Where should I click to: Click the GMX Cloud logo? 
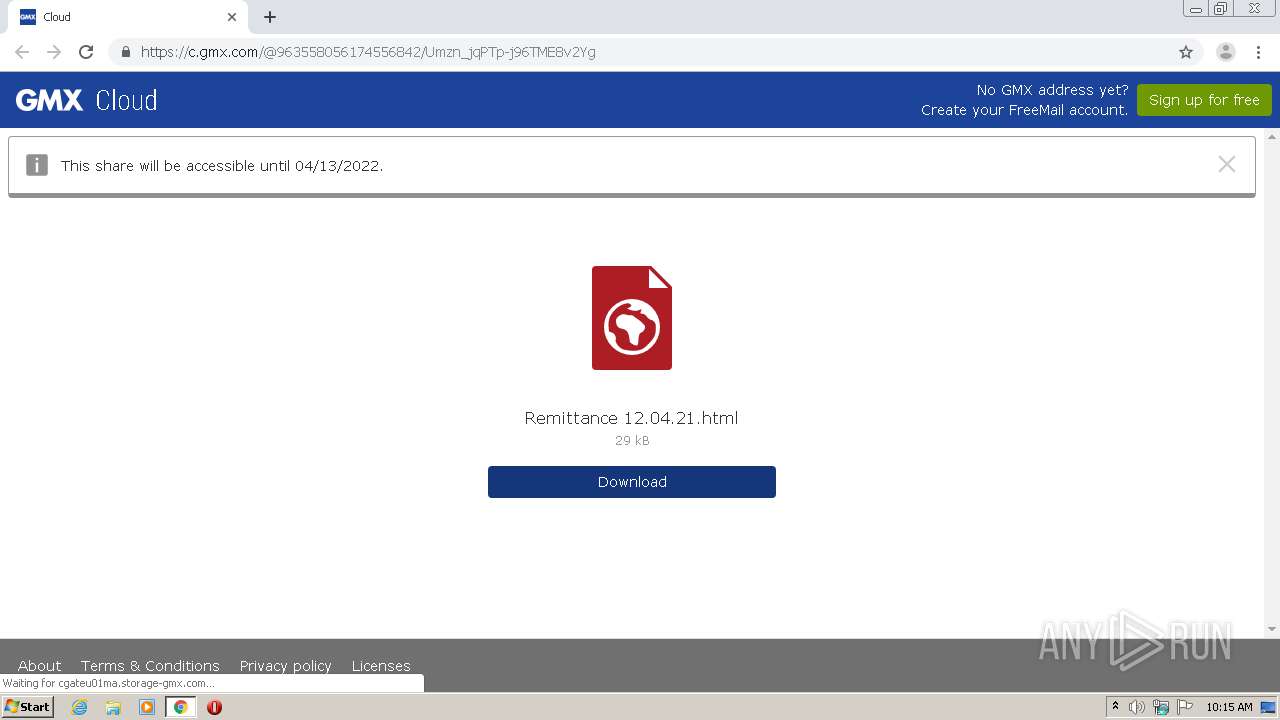(87, 100)
